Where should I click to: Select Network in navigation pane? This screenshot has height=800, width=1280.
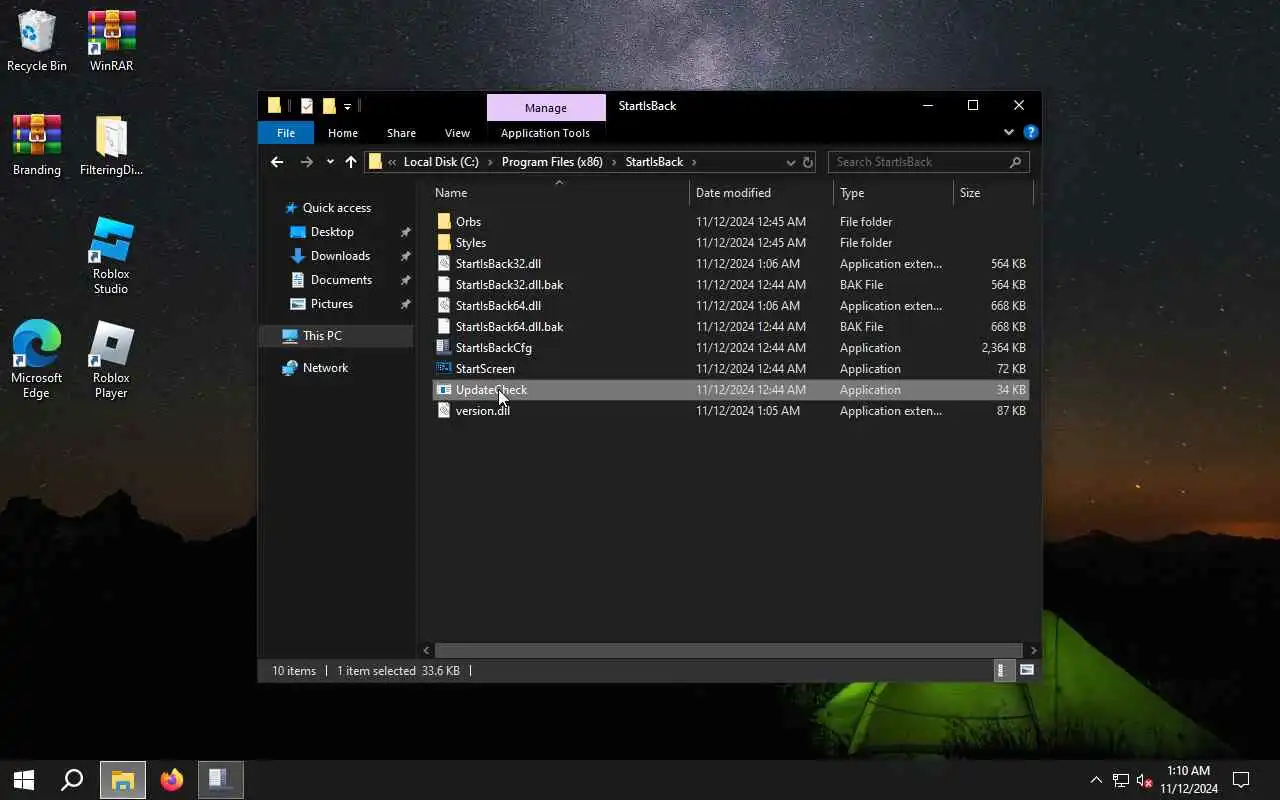coord(326,368)
